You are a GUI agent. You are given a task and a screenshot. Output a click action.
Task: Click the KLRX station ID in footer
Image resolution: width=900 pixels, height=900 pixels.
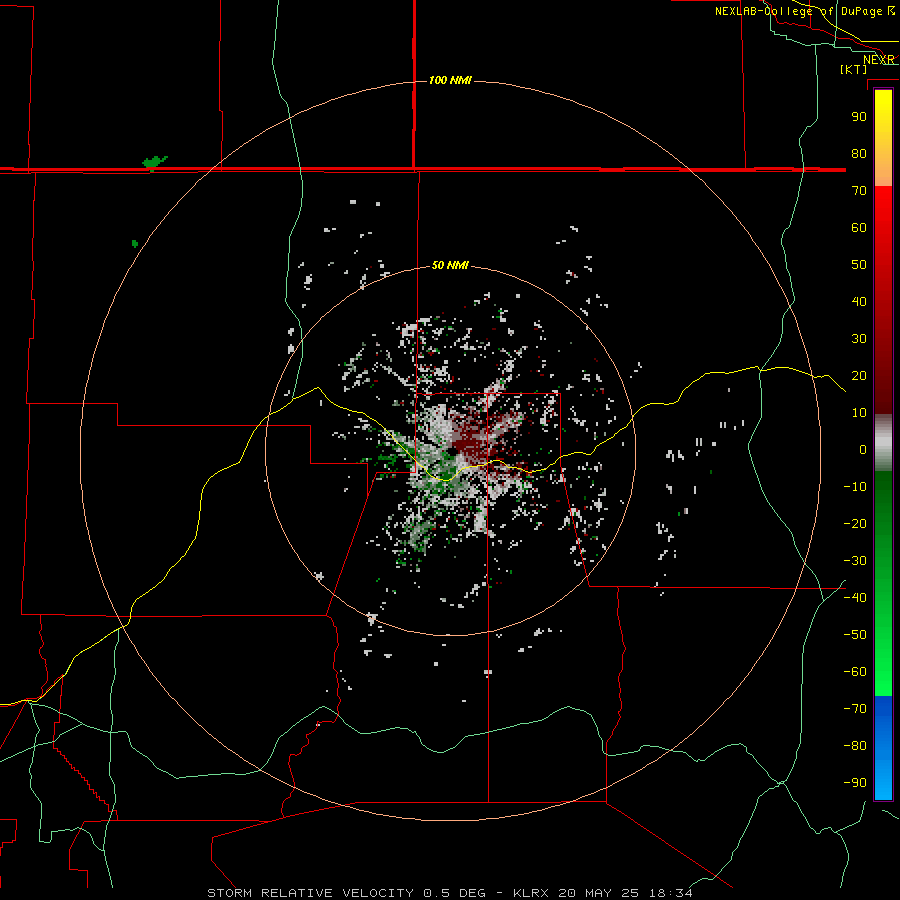[532, 893]
